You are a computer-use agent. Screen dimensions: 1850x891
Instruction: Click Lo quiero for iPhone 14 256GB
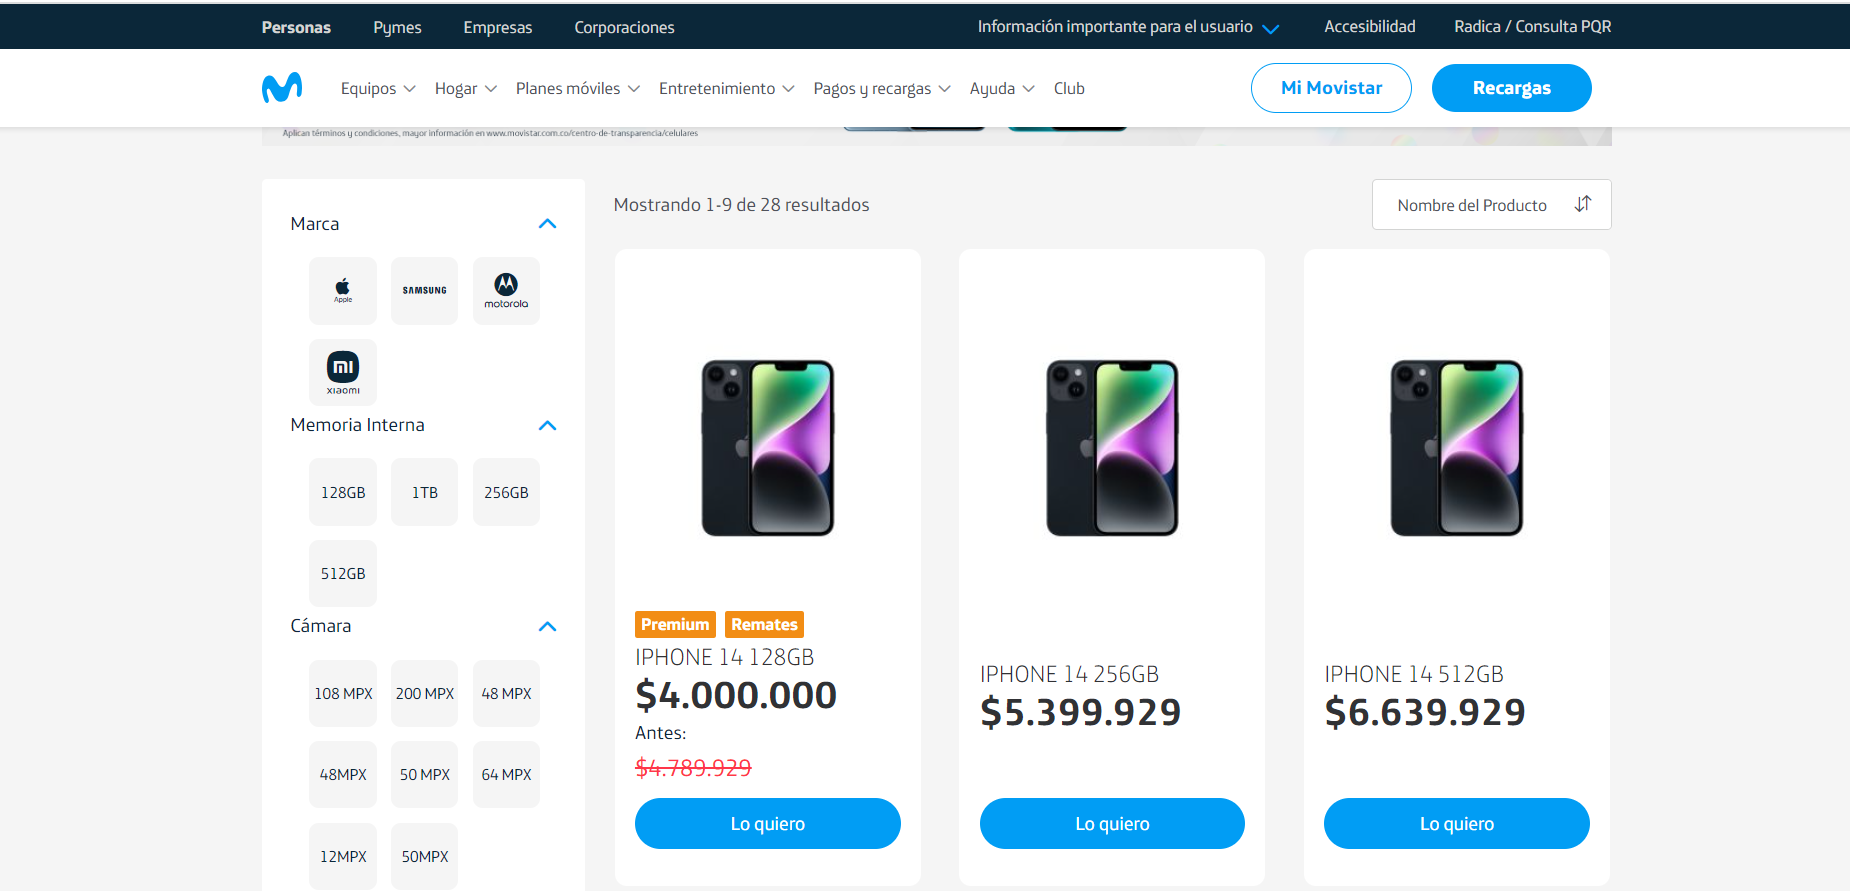1112,824
